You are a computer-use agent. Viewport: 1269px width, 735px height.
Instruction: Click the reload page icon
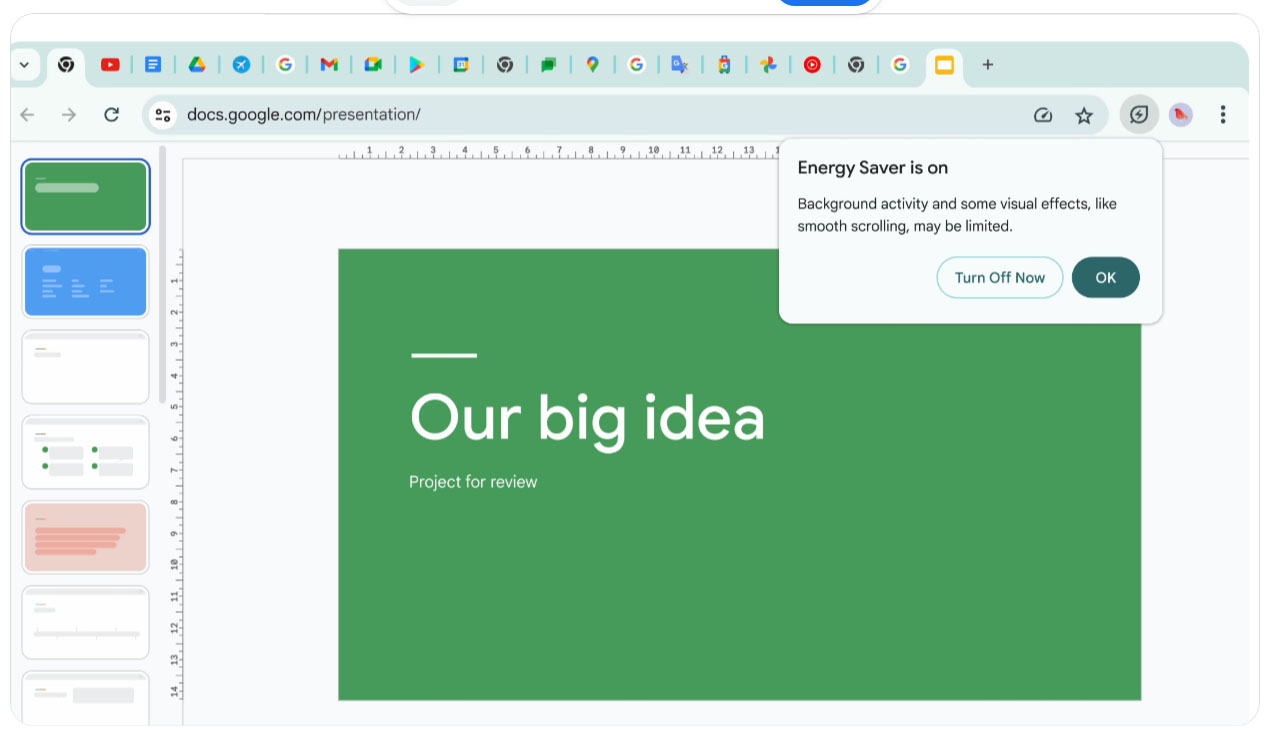[112, 115]
